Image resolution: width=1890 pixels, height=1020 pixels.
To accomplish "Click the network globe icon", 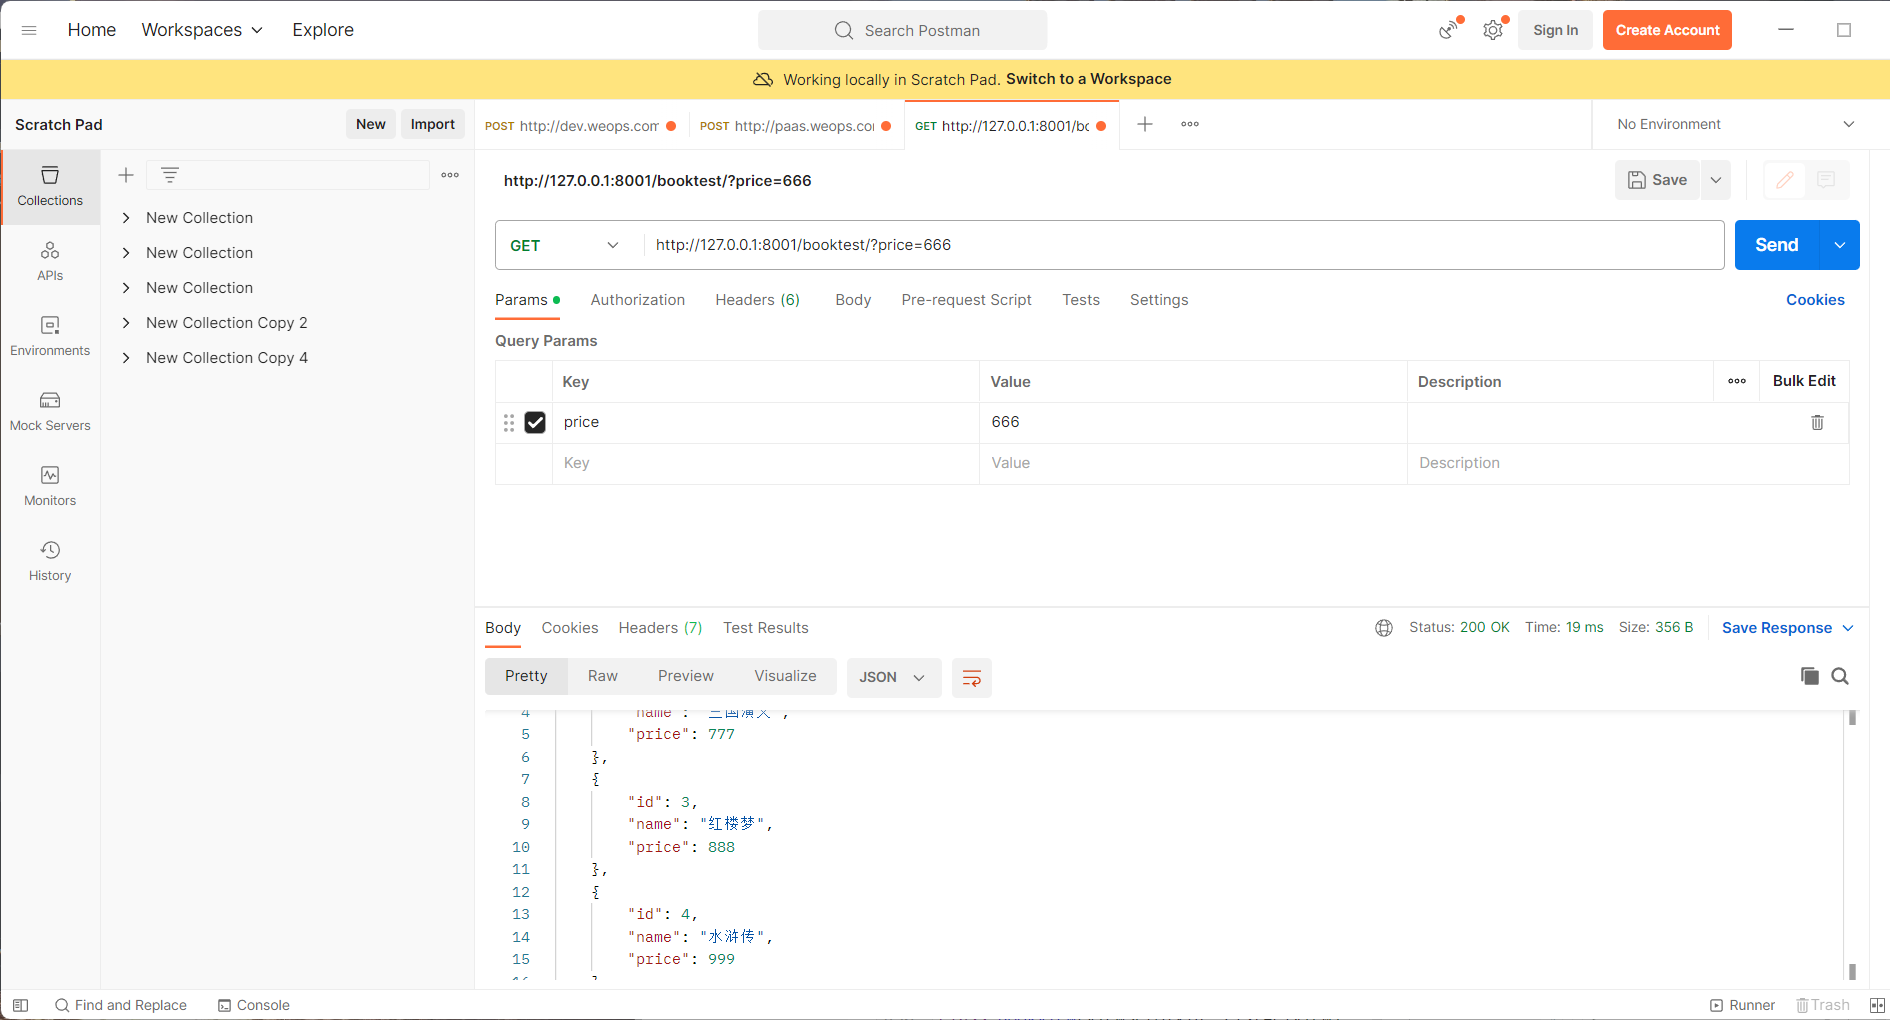I will (x=1384, y=628).
